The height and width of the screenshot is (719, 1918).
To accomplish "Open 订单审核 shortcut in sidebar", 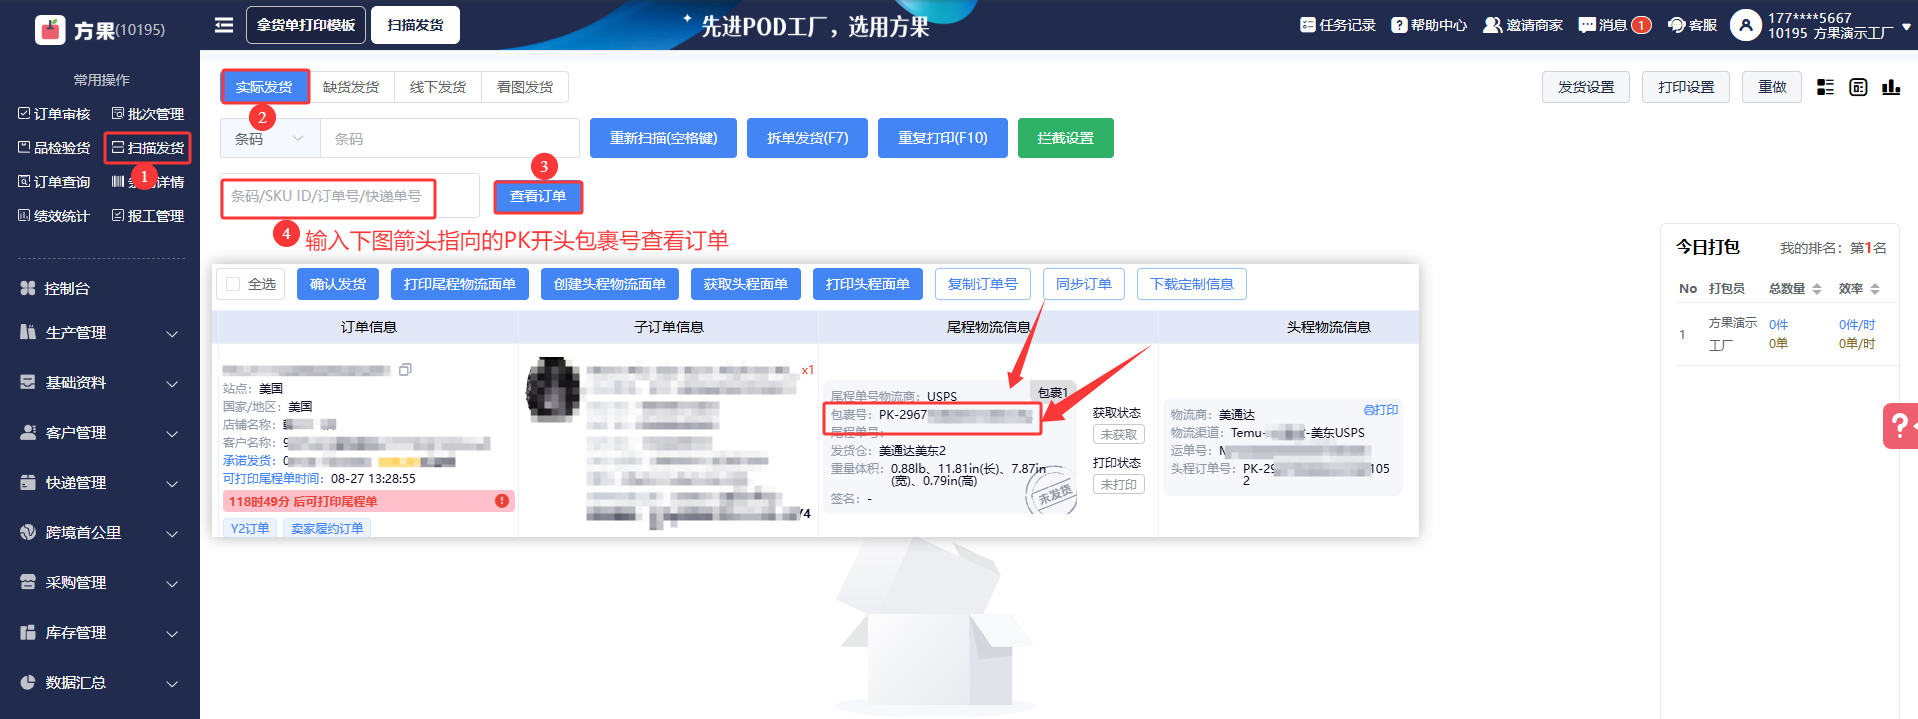I will (x=54, y=114).
